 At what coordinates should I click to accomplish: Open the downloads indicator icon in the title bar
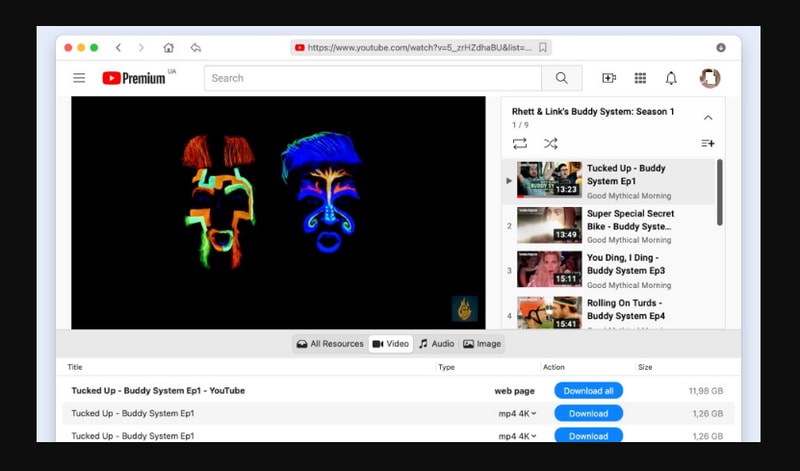point(720,47)
